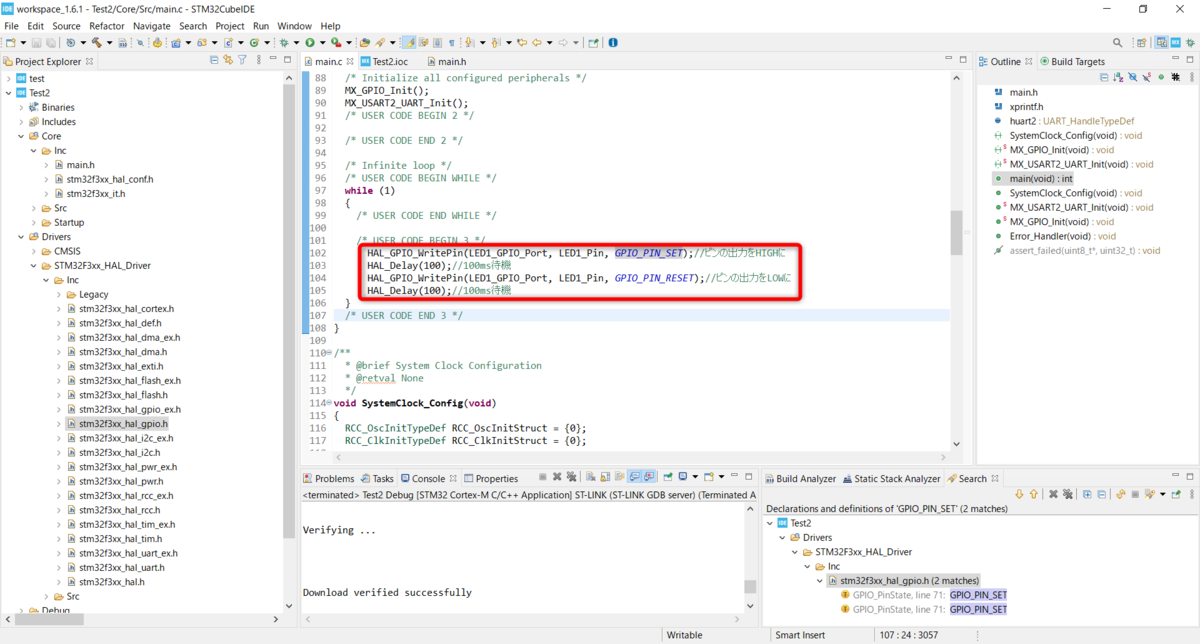Click Remove Selected Matches in Search view
This screenshot has height=644, width=1200.
tap(1053, 494)
